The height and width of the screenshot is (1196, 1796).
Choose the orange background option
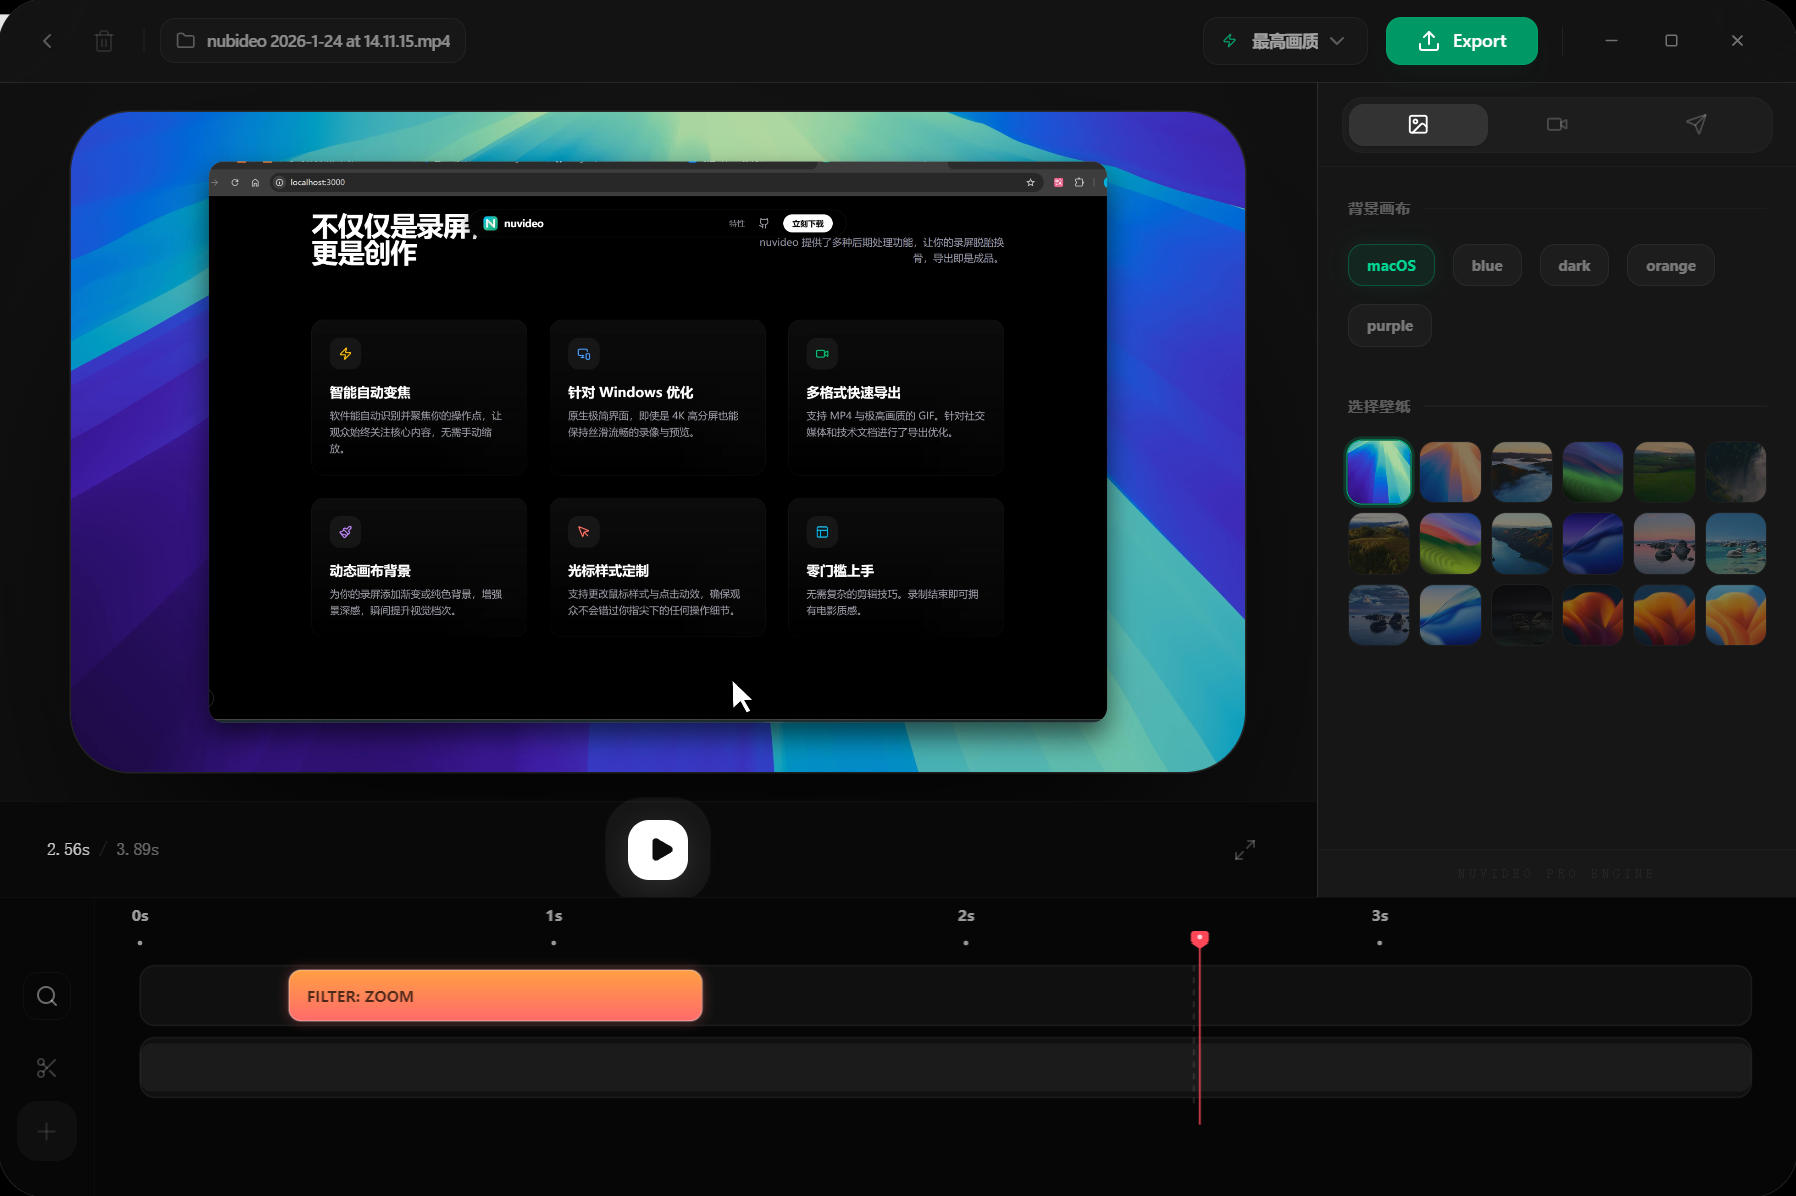click(1670, 266)
